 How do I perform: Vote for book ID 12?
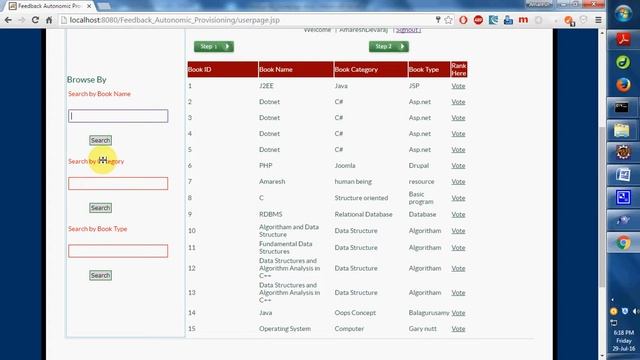[458, 268]
